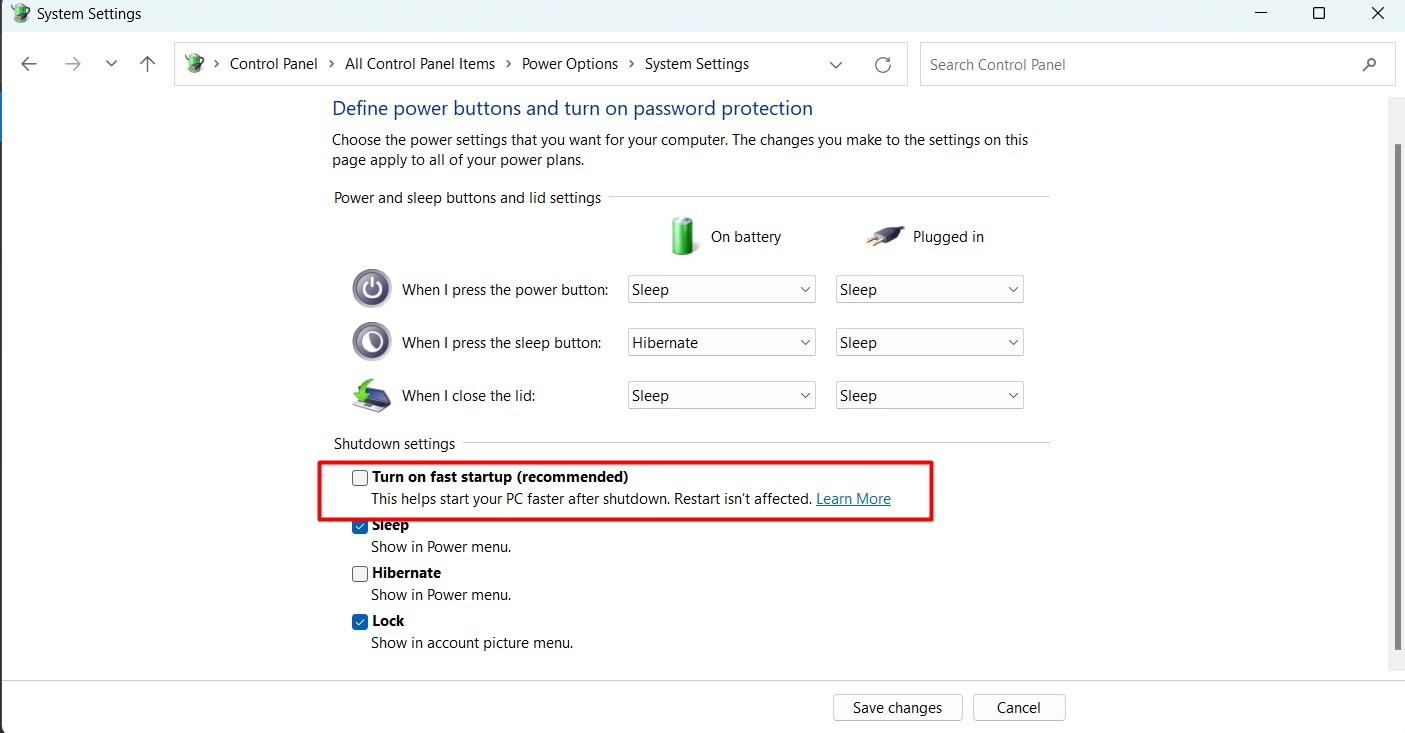Viewport: 1405px width, 733px height.
Task: Click the forward navigation arrow
Action: tap(72, 64)
